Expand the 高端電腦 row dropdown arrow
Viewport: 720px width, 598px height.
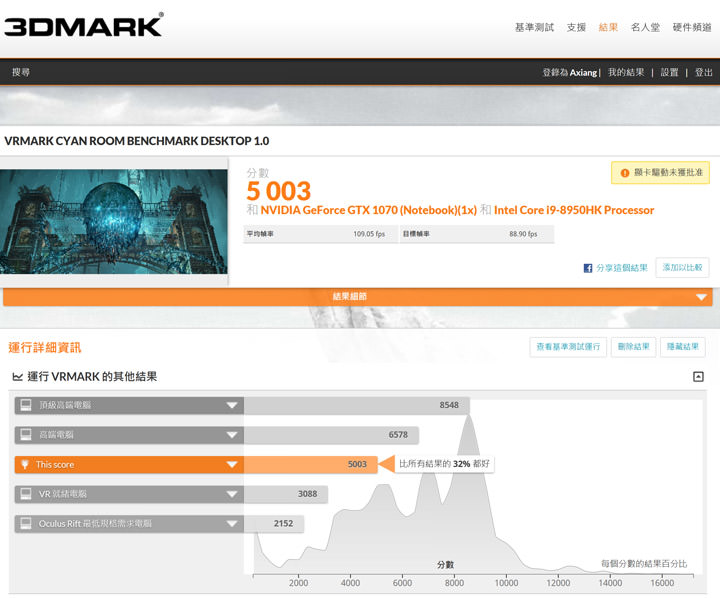tap(232, 435)
